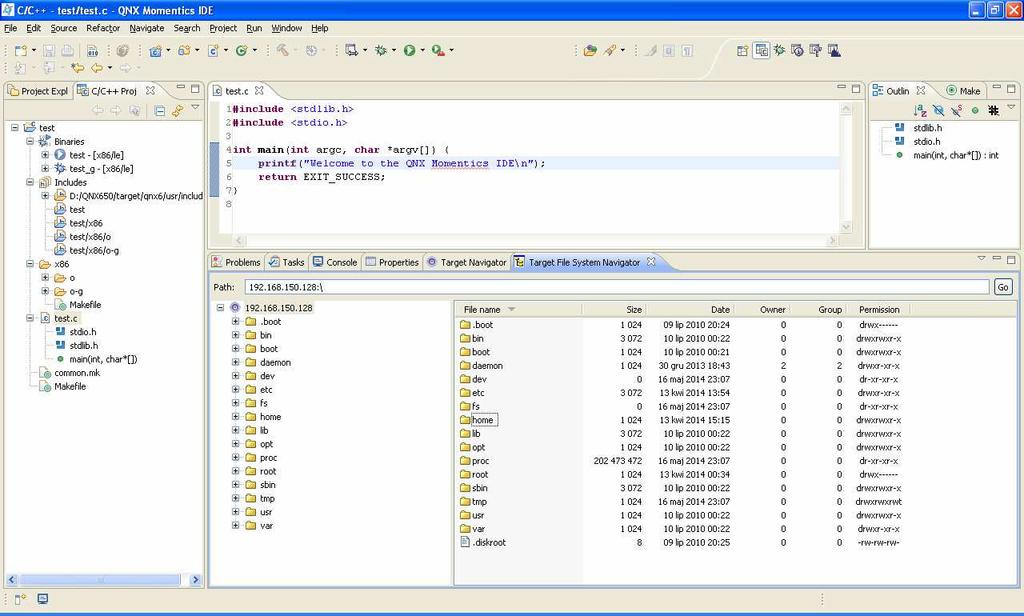1024x616 pixels.
Task: Click the Open Perspective icon
Action: 743,50
